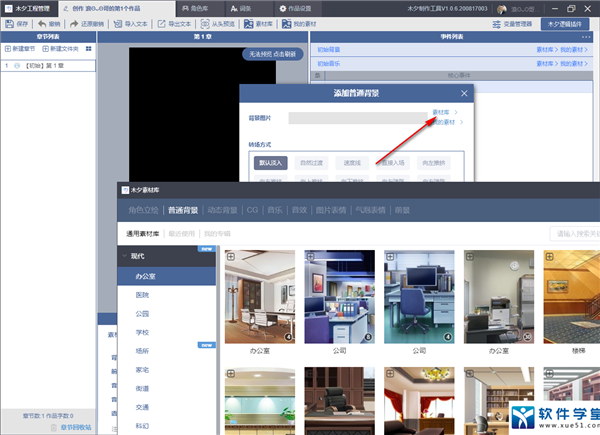Open the three-dot menu in 事件列表 header
600x435 pixels.
point(586,37)
